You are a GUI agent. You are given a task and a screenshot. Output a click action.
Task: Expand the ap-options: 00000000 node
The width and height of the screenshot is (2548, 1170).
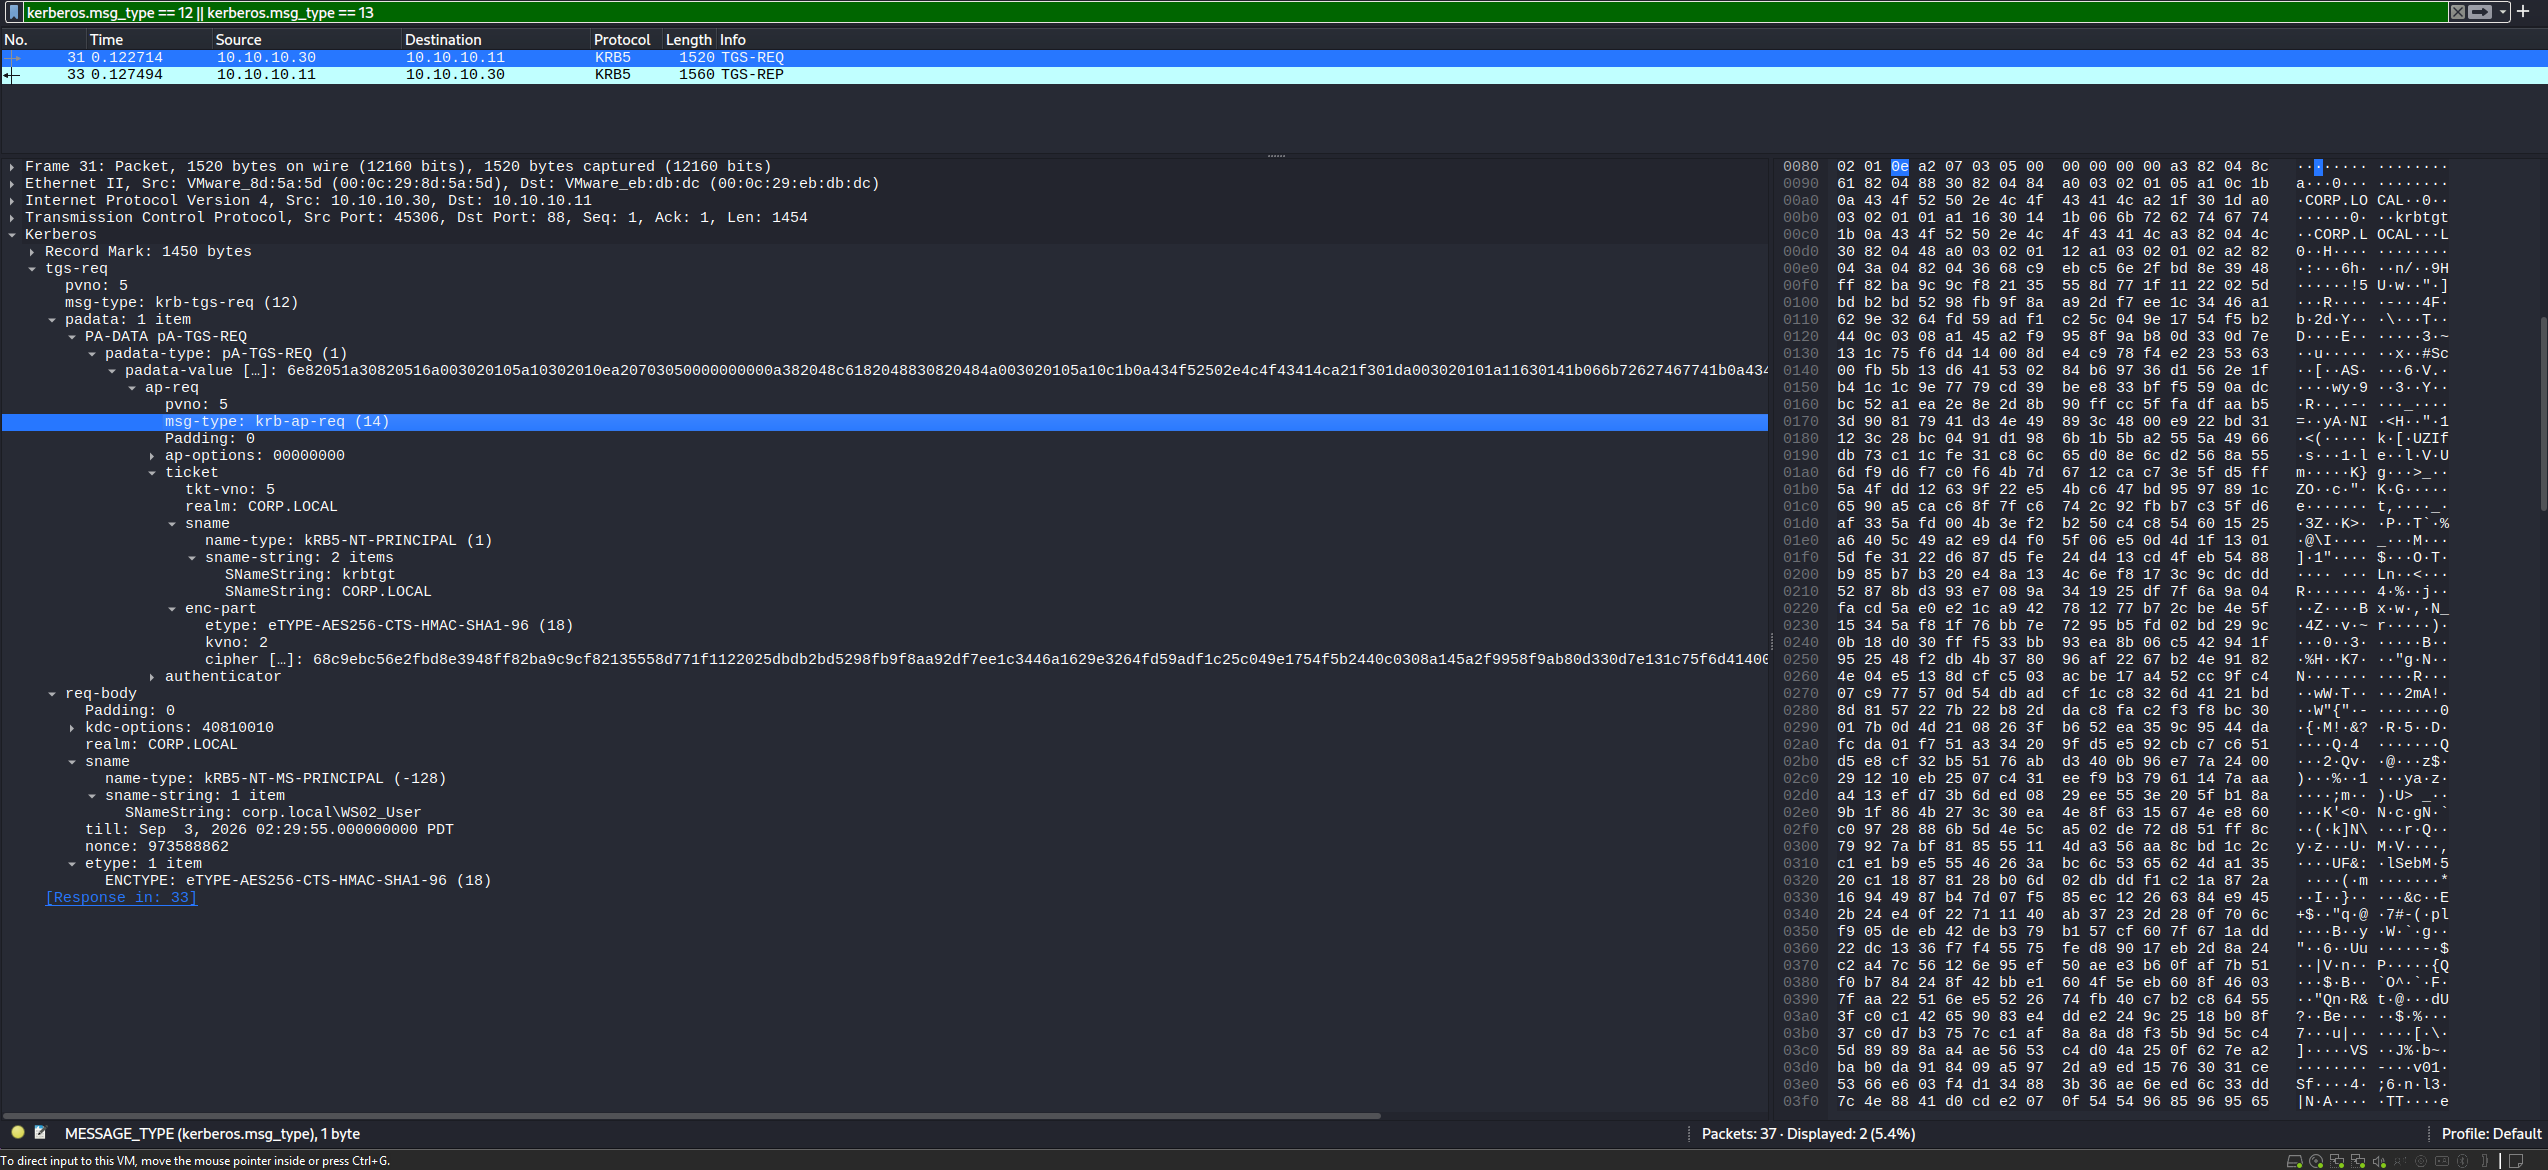152,456
